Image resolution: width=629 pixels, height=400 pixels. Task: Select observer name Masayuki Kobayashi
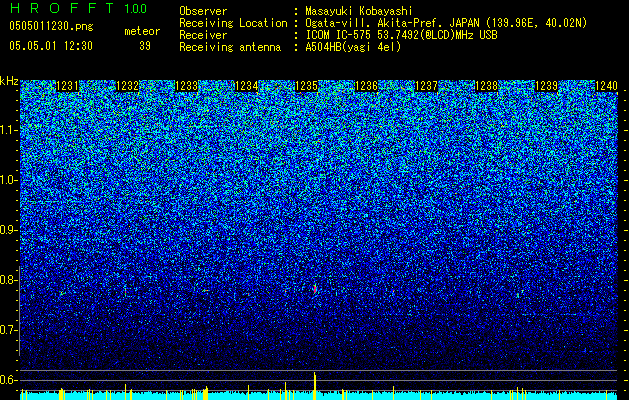(359, 11)
